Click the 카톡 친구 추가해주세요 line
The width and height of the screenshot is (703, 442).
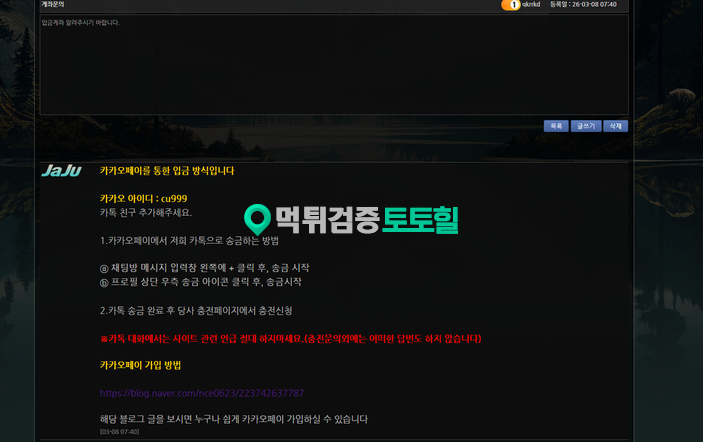146,212
